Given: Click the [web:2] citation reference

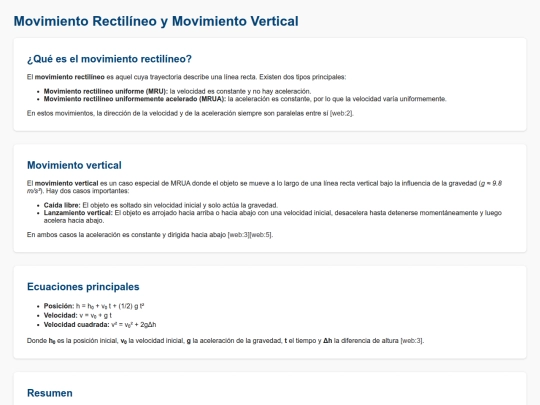Looking at the screenshot, I should 342,113.
